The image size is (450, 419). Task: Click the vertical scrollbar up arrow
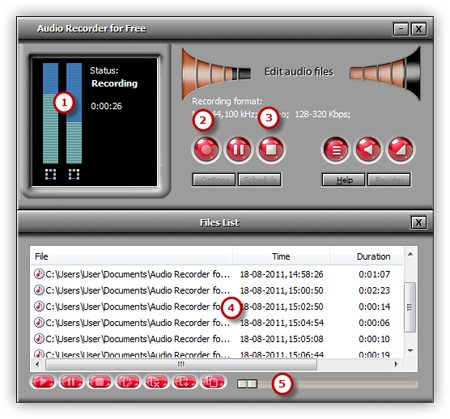tap(410, 254)
